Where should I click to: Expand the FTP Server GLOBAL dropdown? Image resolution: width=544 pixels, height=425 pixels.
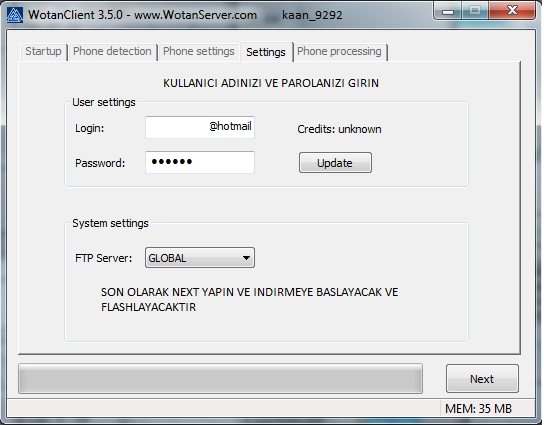[x=200, y=257]
